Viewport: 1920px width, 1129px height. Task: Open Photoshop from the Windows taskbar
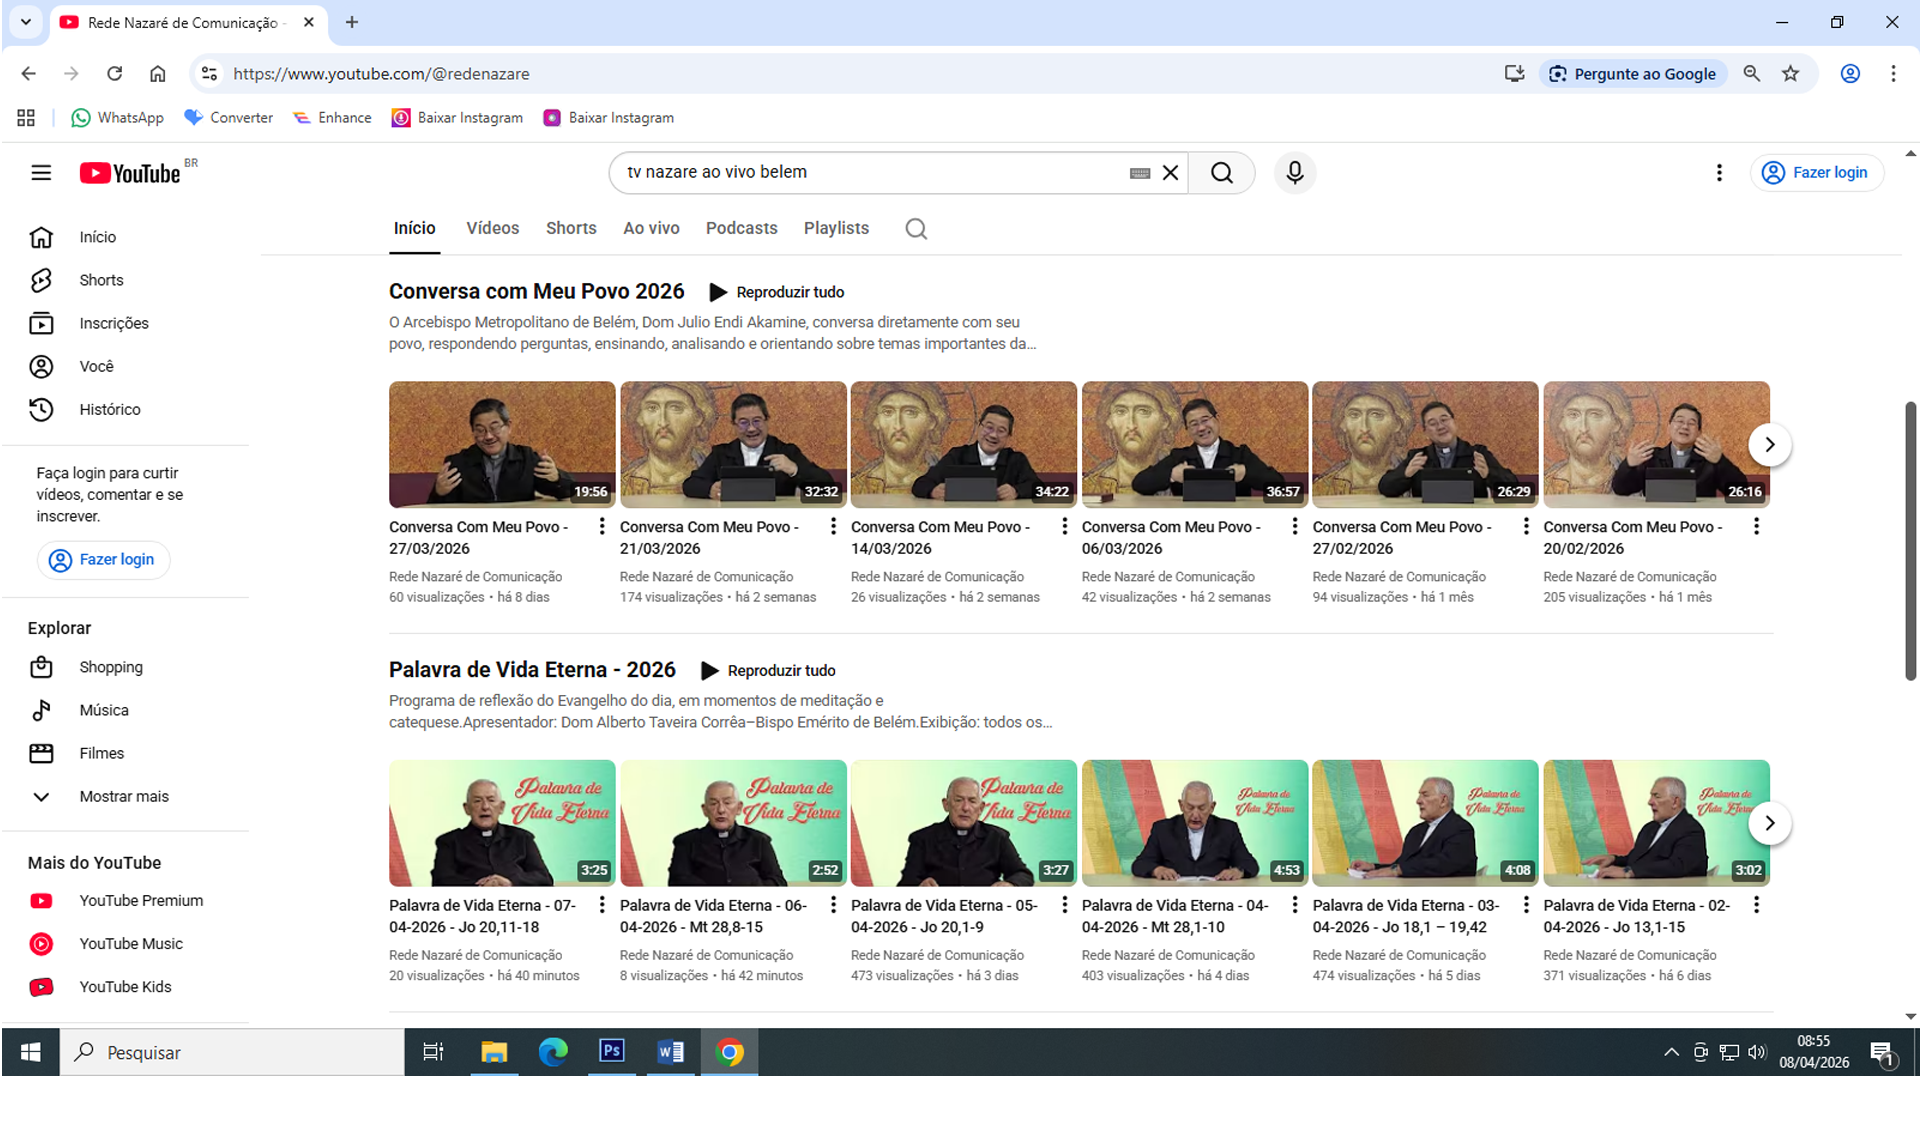611,1051
